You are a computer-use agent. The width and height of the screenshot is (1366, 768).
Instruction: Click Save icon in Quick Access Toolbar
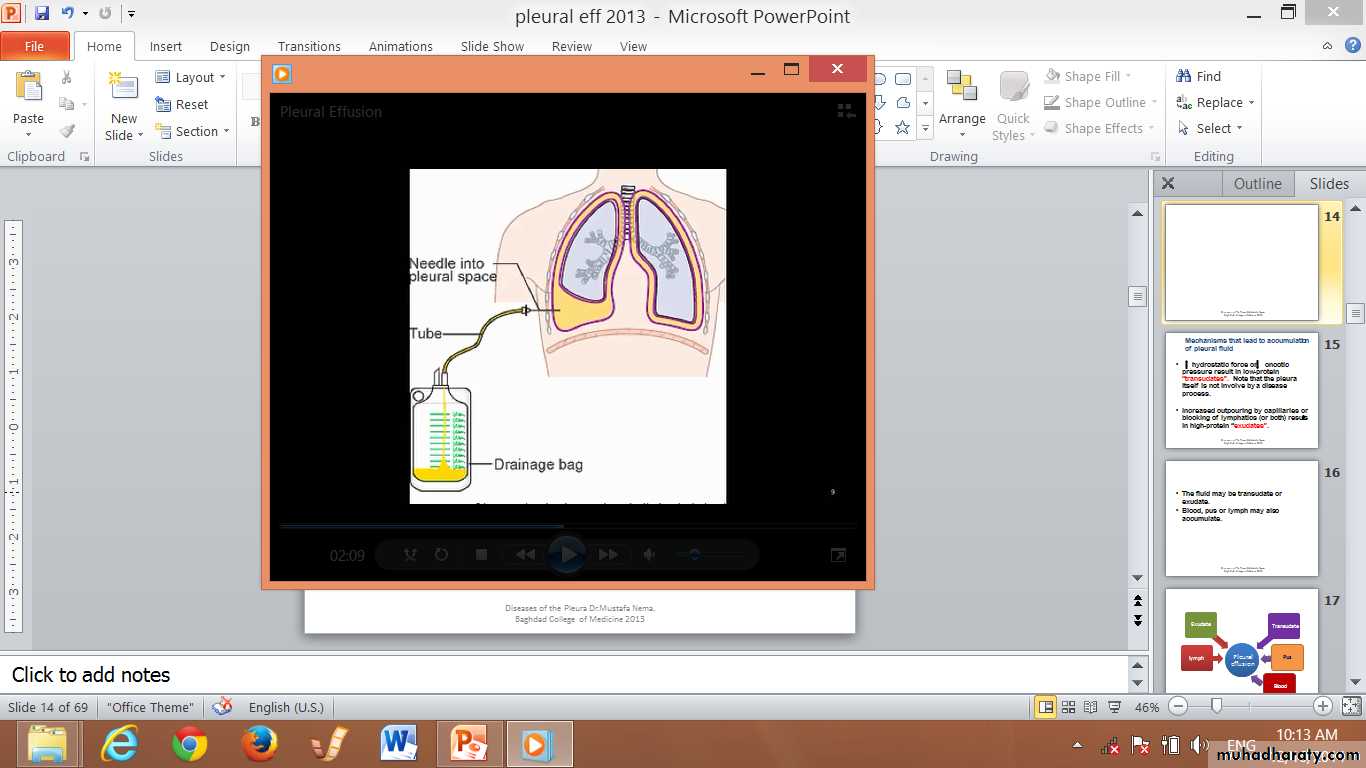(42, 14)
